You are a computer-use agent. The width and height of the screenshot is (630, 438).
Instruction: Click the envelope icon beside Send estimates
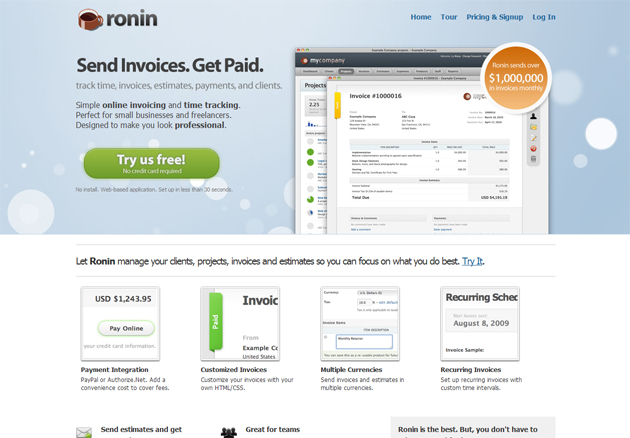[84, 432]
